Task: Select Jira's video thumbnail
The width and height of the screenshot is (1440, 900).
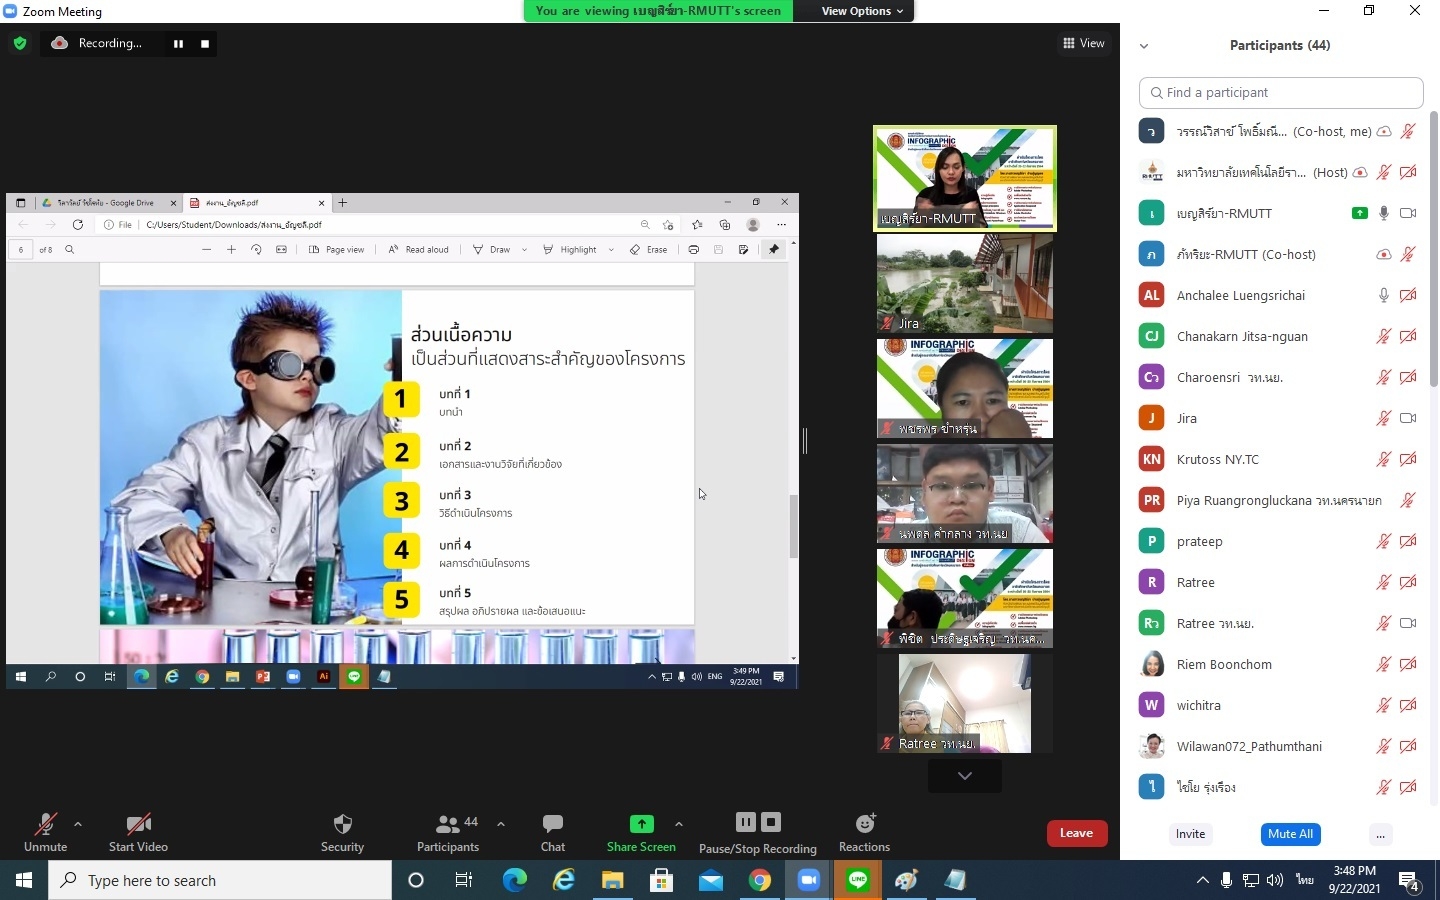Action: (965, 284)
